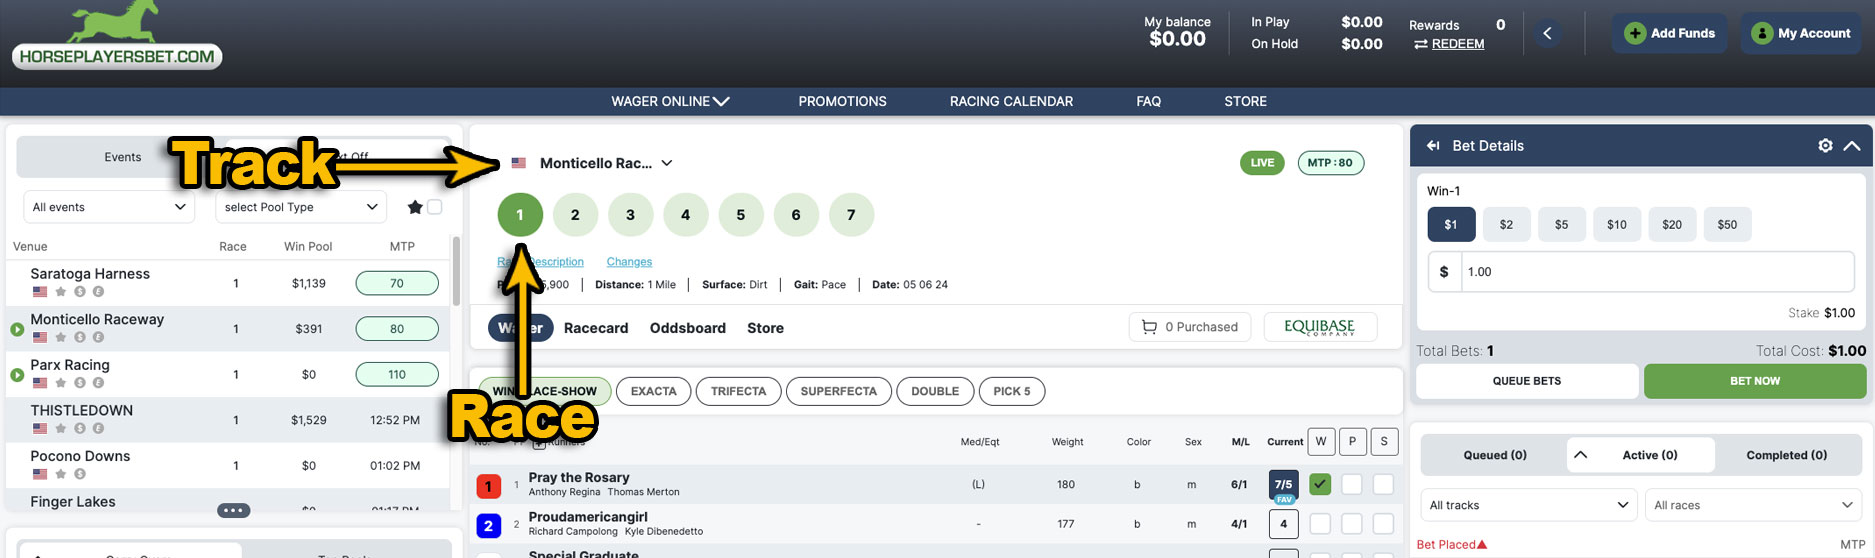The height and width of the screenshot is (558, 1875).
Task: Expand the Wager Online menu
Action: click(x=670, y=101)
